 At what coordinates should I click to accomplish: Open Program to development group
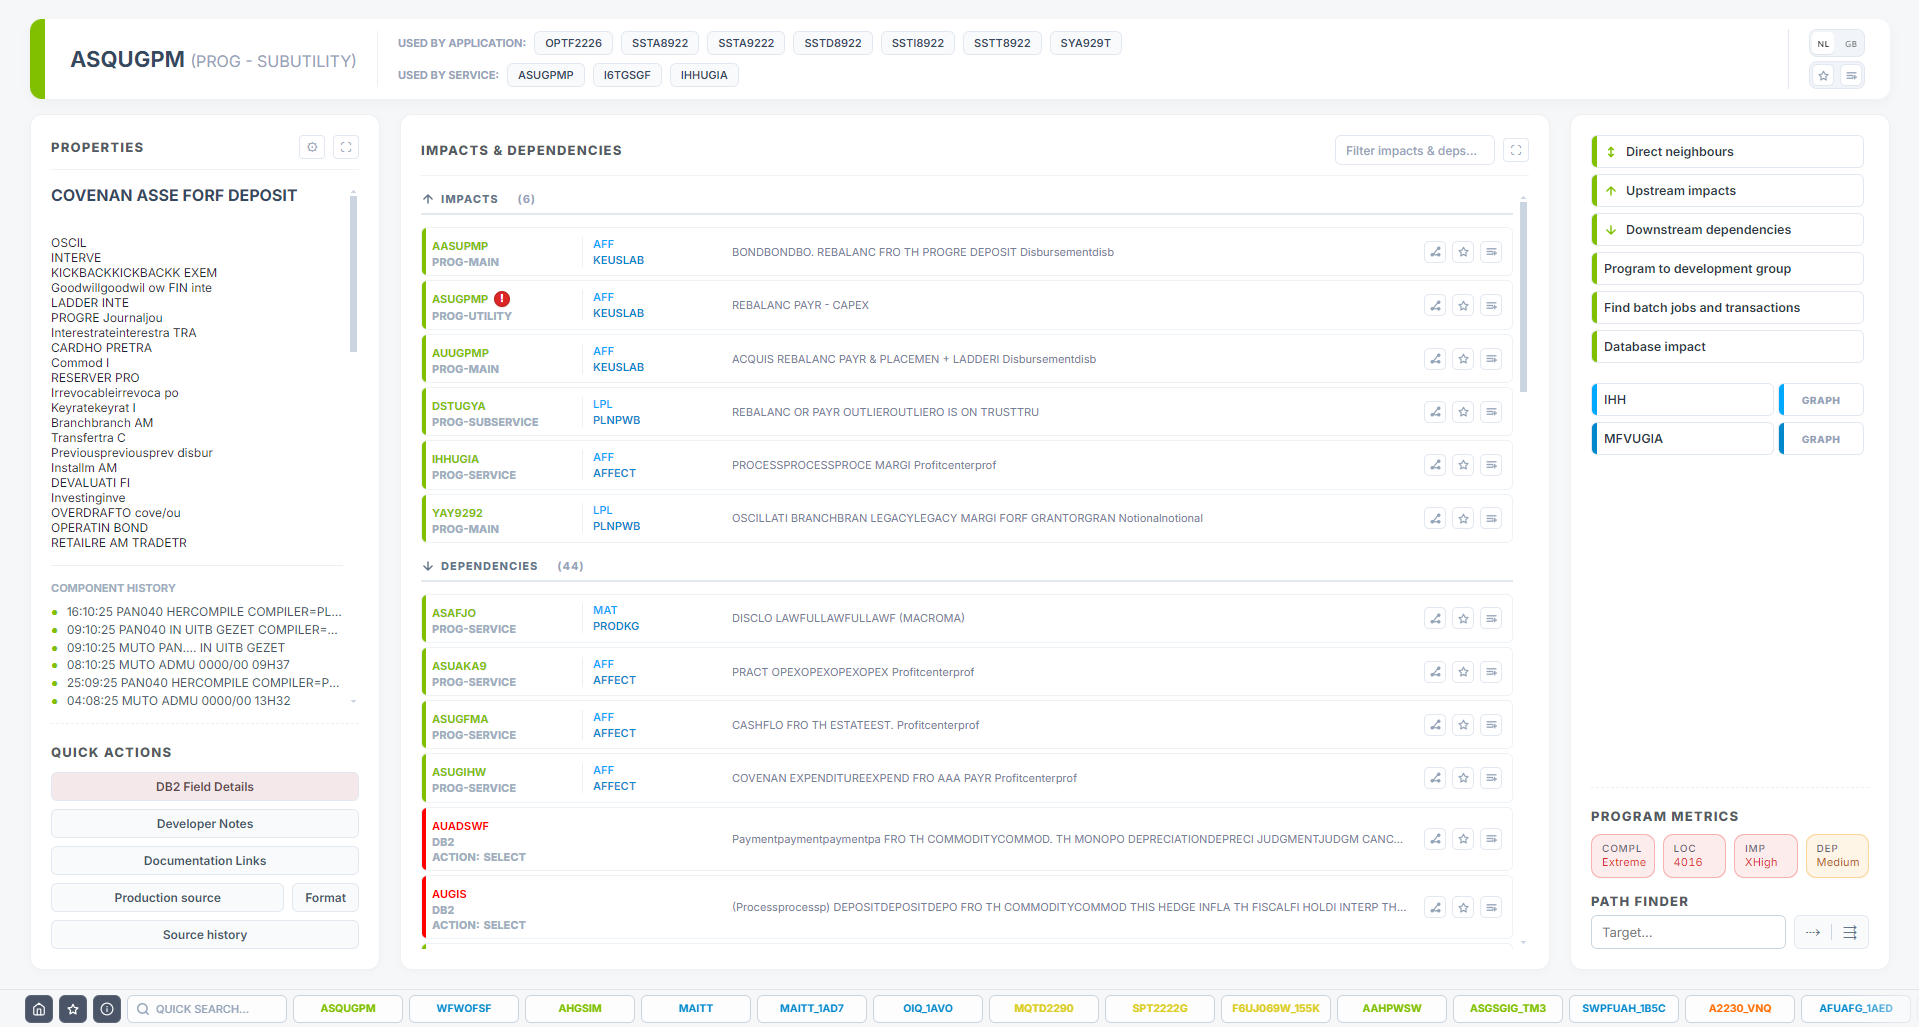click(1728, 269)
